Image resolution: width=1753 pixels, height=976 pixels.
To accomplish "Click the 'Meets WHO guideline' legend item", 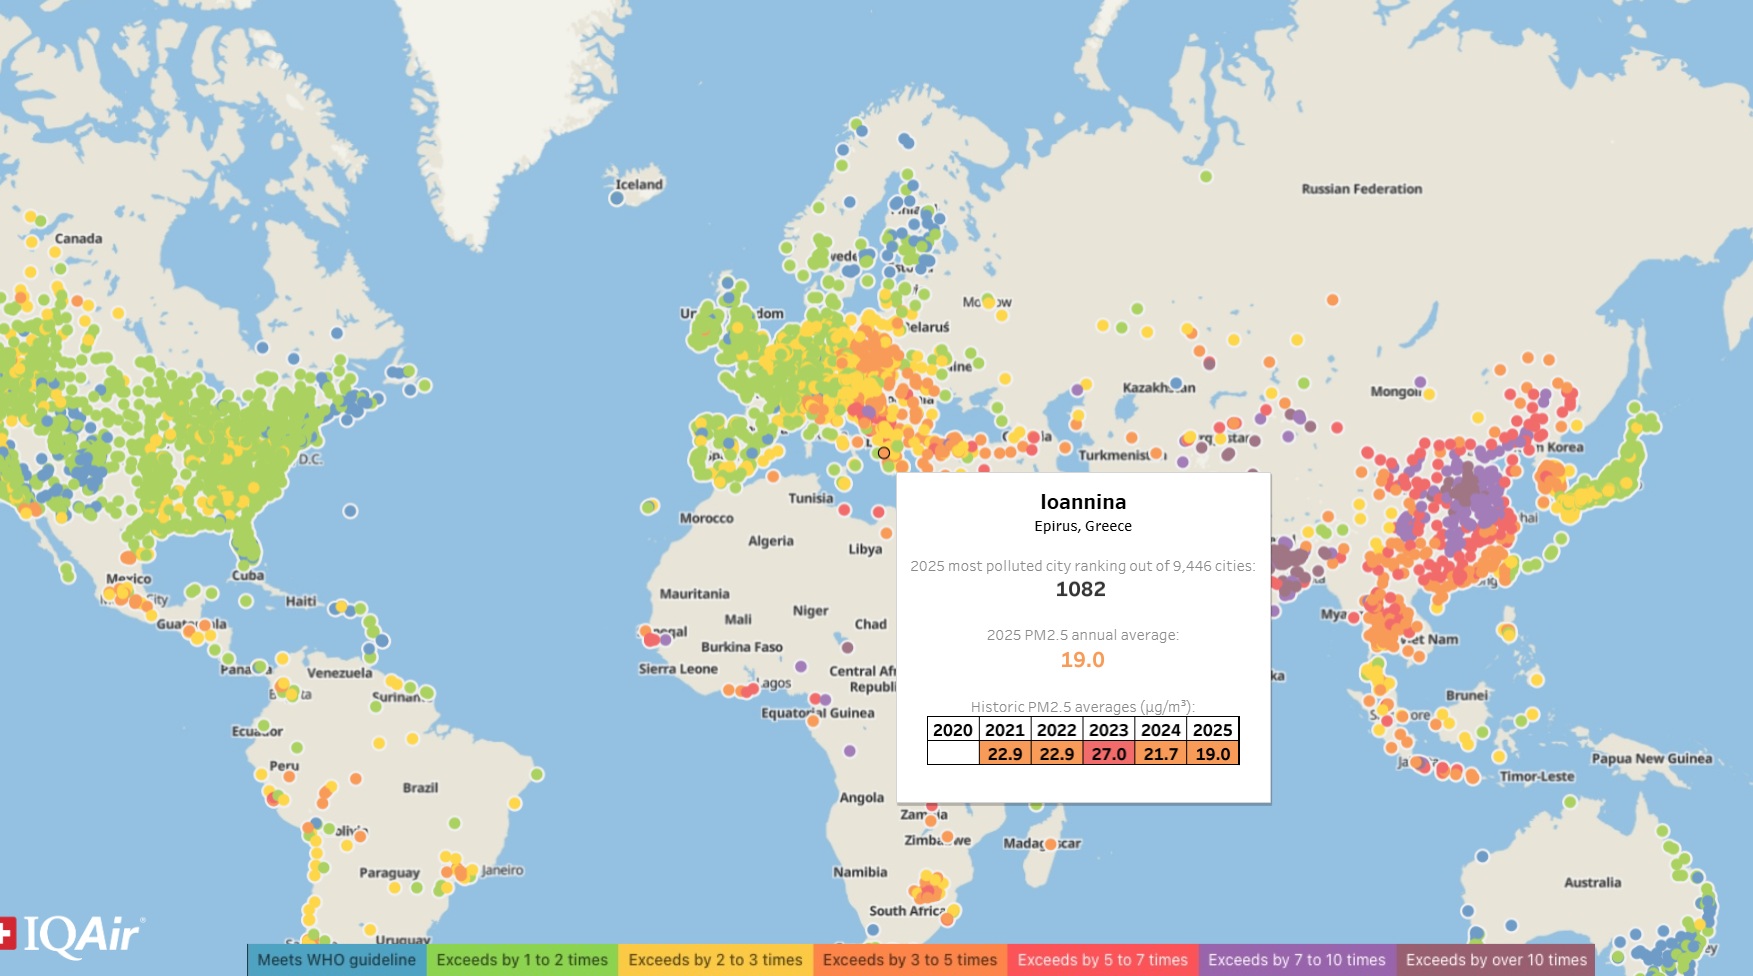I will (x=336, y=960).
